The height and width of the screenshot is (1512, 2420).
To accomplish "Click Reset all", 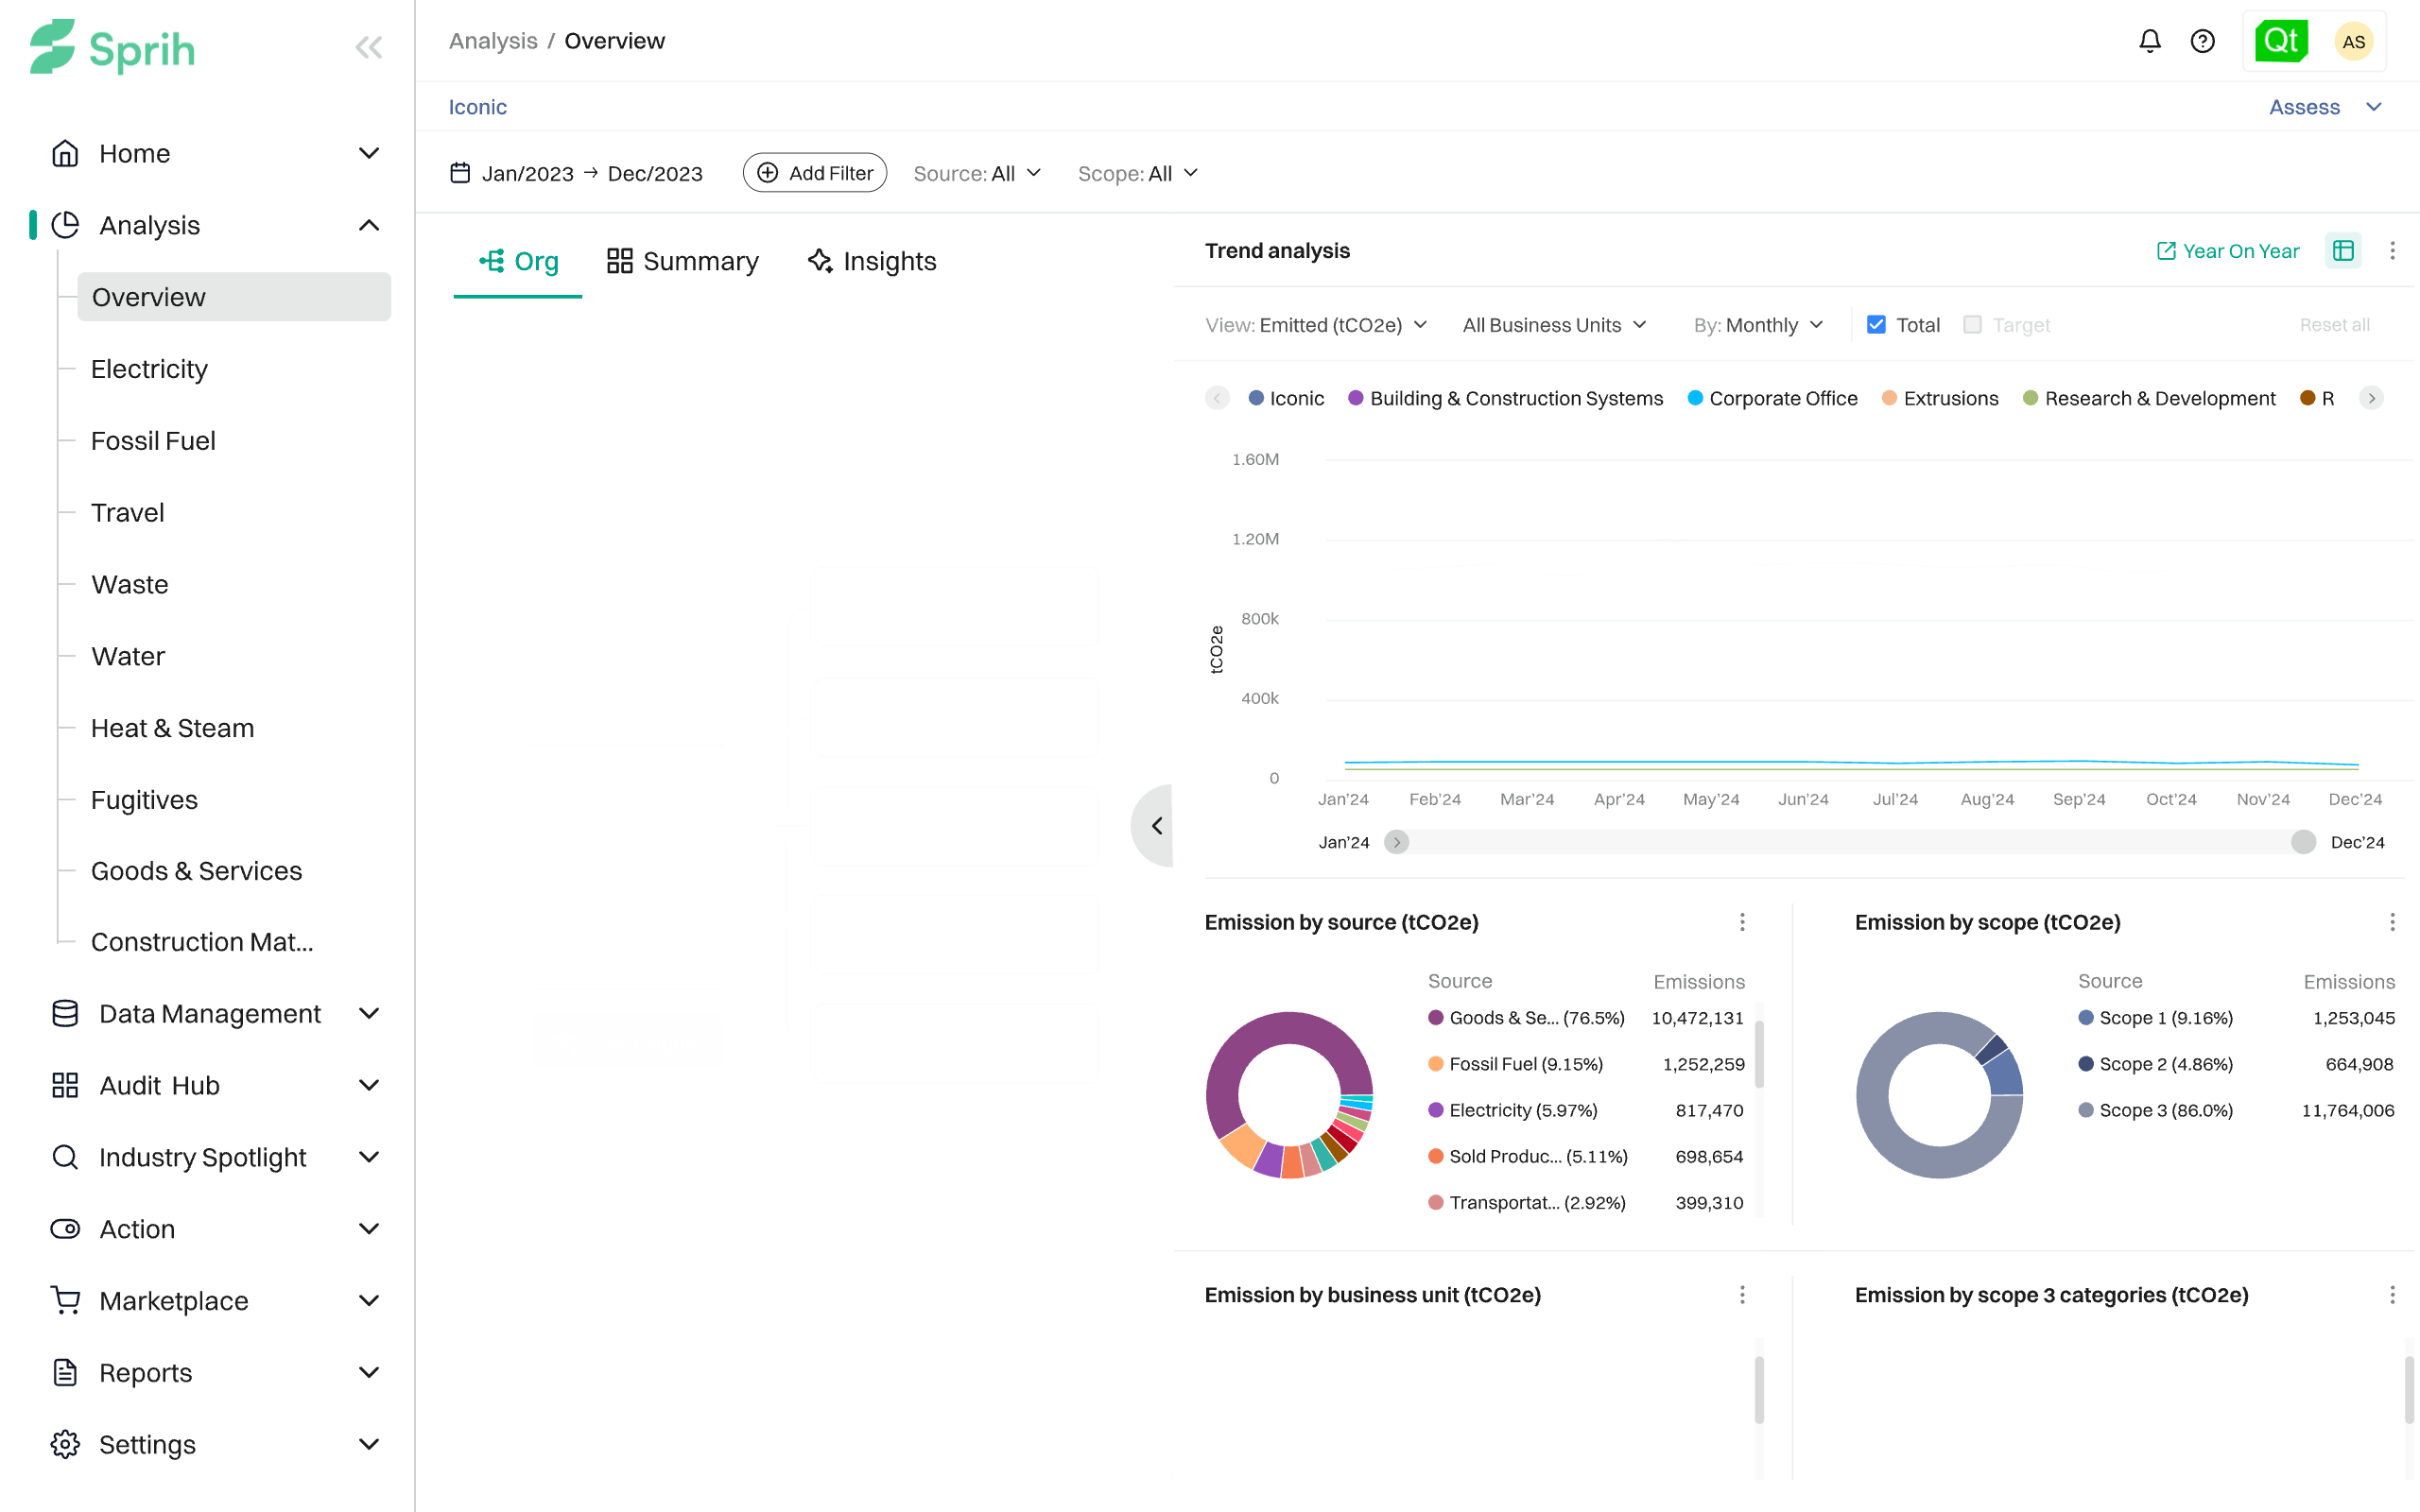I will point(2334,325).
